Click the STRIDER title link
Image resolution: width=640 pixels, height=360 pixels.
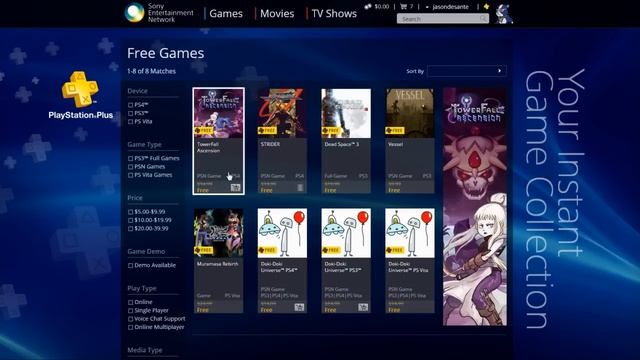[x=270, y=144]
